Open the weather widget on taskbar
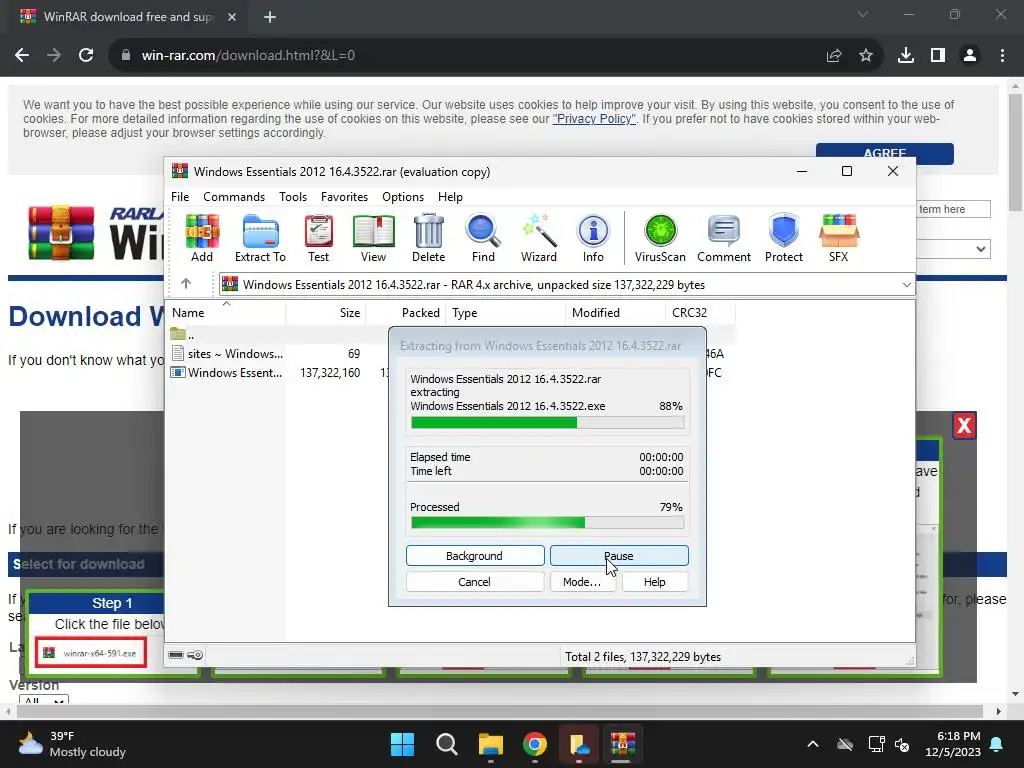The width and height of the screenshot is (1024, 768). pyautogui.click(x=72, y=744)
